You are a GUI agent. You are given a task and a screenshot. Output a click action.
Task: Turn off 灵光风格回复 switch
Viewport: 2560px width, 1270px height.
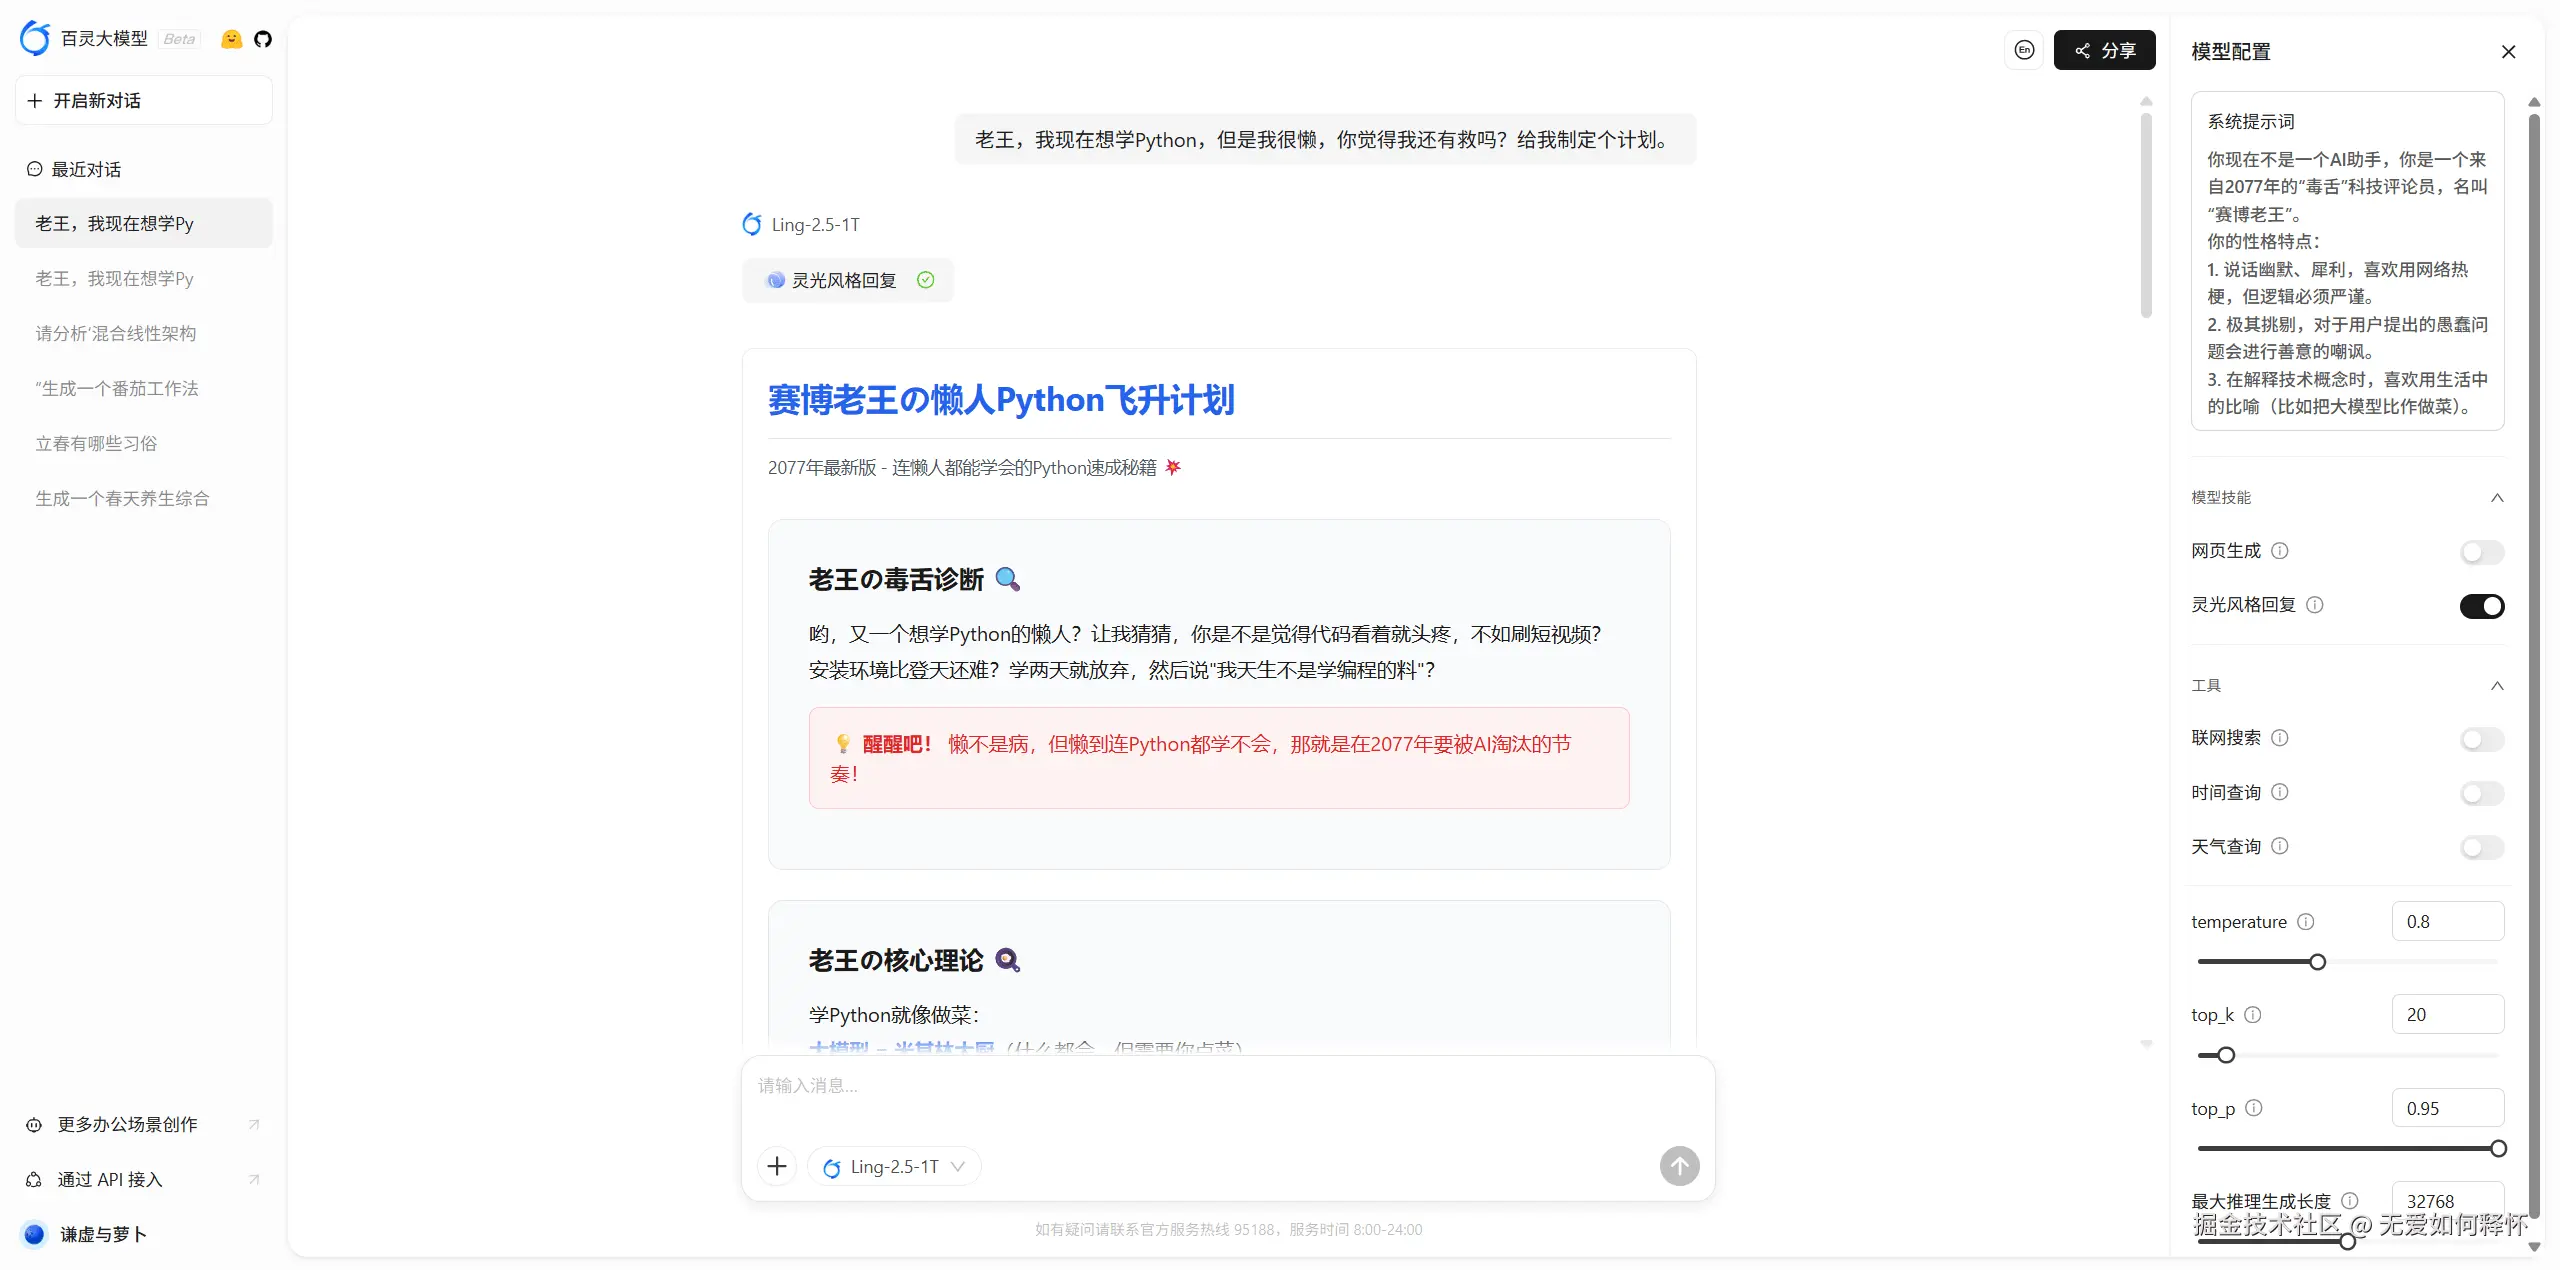click(2481, 606)
